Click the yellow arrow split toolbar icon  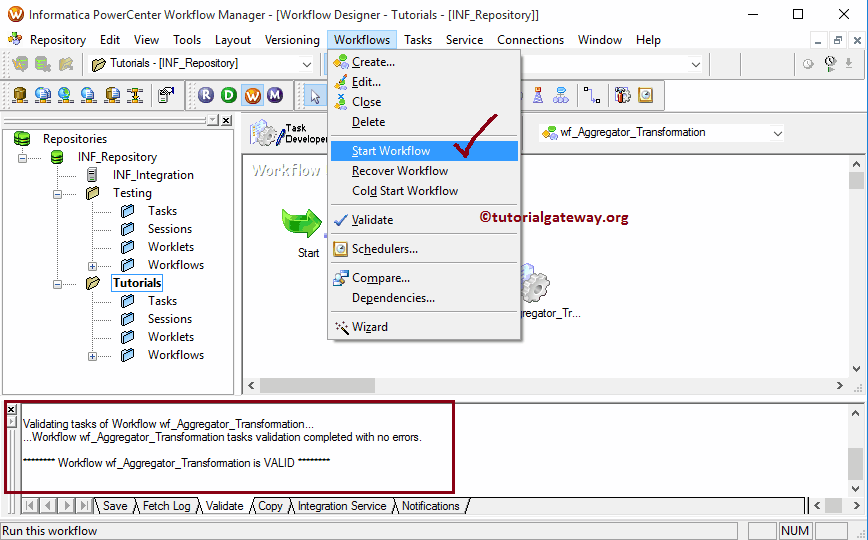[x=135, y=95]
